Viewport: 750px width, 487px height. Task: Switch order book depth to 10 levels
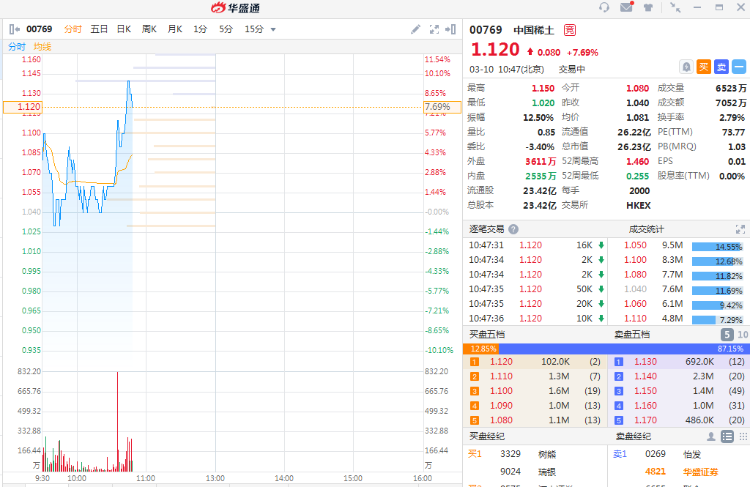(x=741, y=334)
